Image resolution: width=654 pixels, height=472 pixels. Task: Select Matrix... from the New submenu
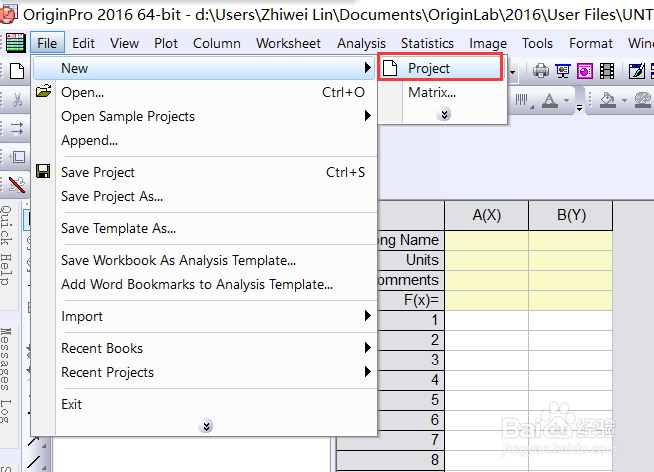[x=441, y=92]
